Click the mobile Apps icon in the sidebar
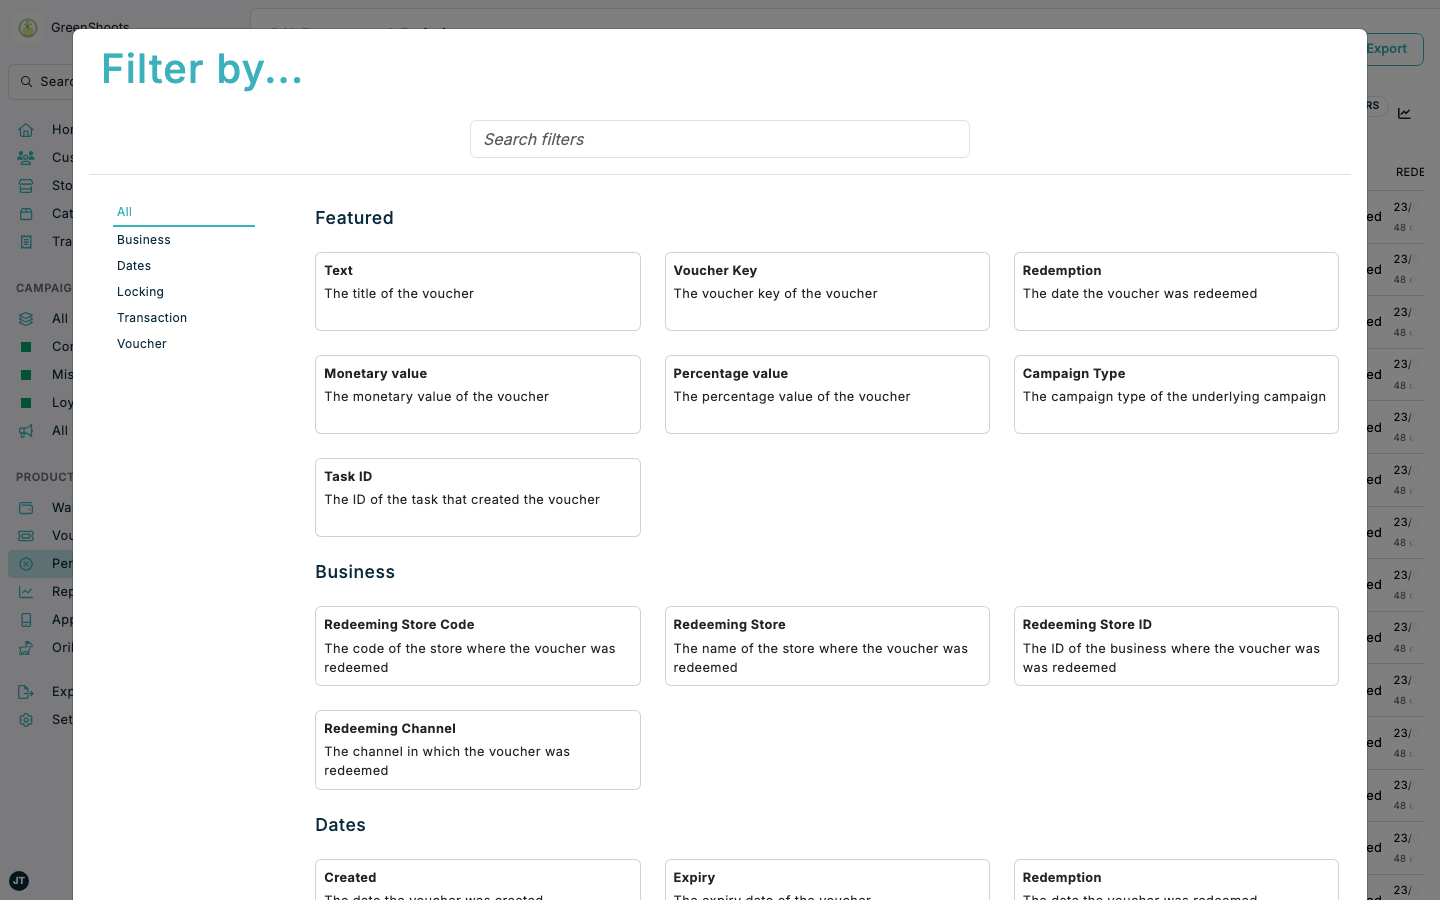 coord(25,619)
